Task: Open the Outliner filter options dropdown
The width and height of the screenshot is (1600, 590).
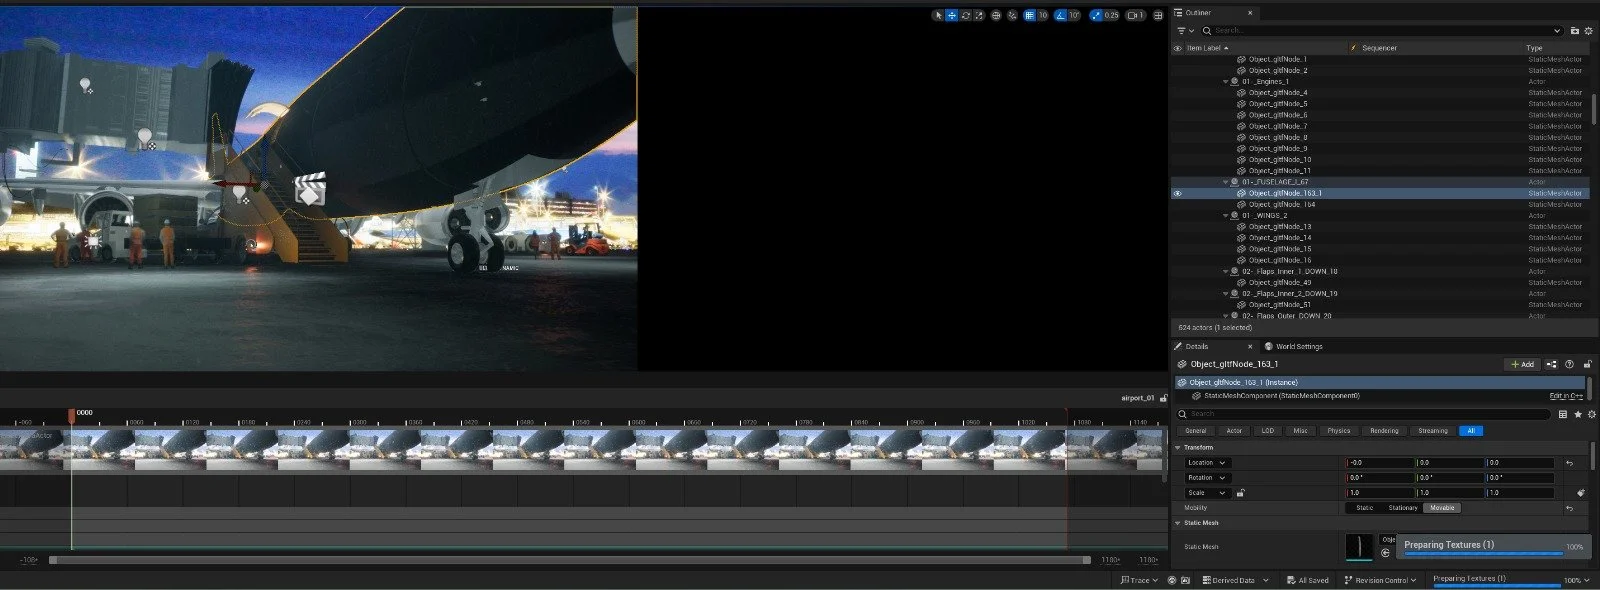Action: pos(1184,31)
